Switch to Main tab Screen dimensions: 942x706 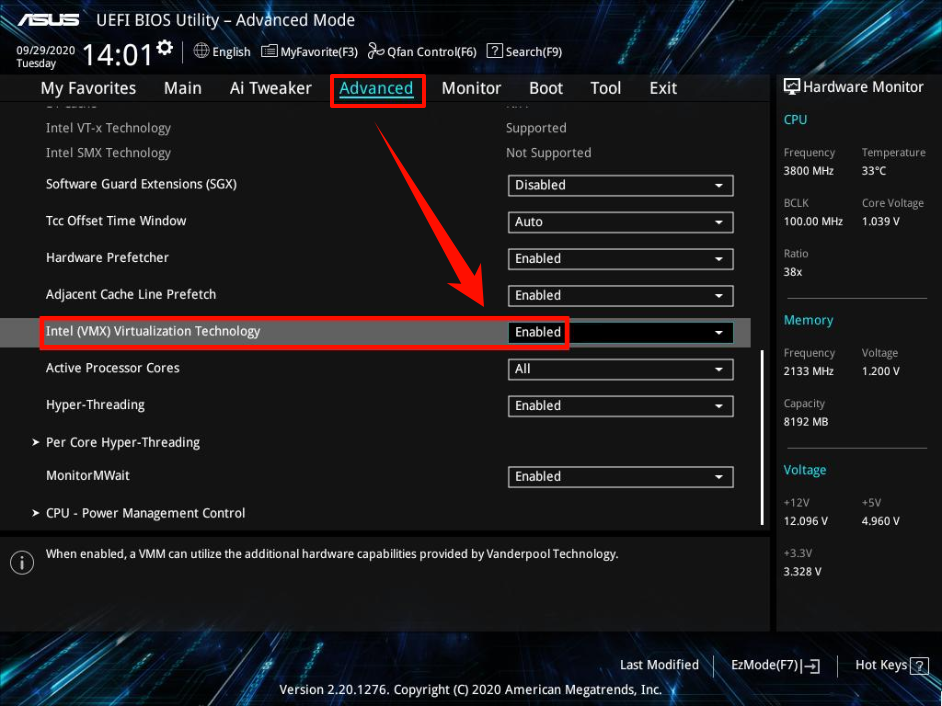[x=183, y=88]
